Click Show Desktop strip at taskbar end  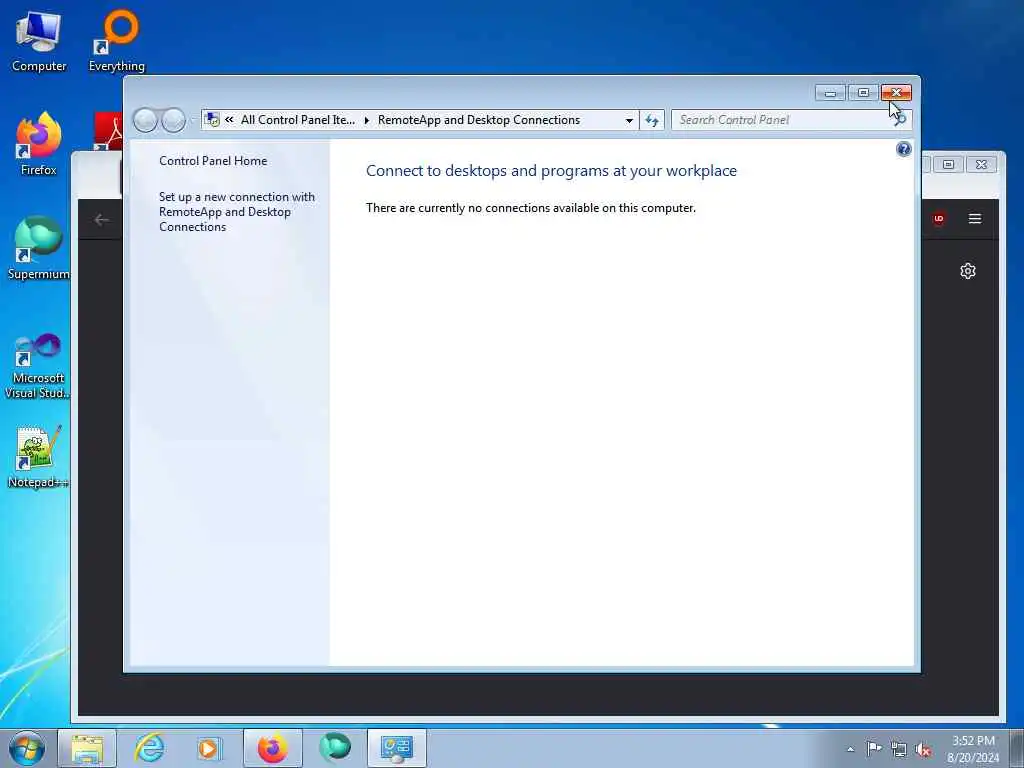coord(1017,748)
